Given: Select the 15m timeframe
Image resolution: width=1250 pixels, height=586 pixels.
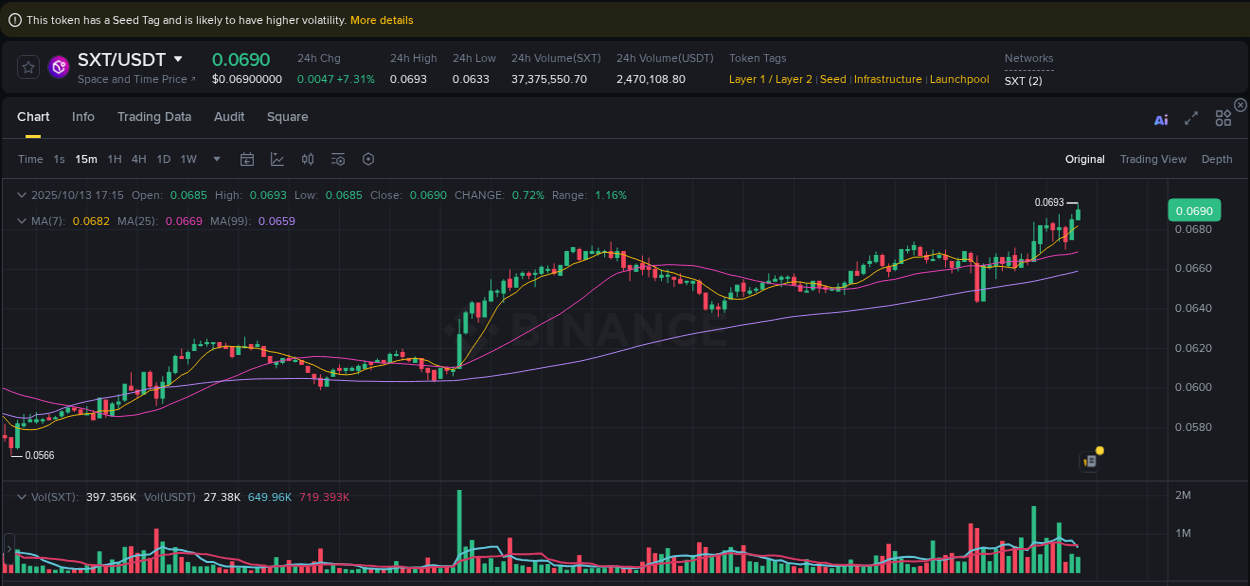Looking at the screenshot, I should [x=85, y=159].
